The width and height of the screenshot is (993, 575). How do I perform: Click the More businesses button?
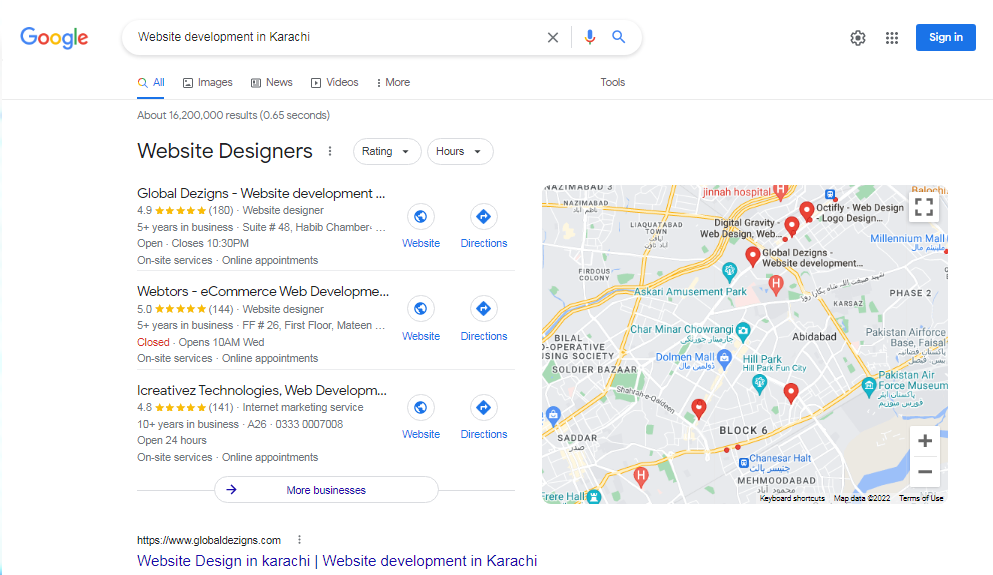pos(326,490)
